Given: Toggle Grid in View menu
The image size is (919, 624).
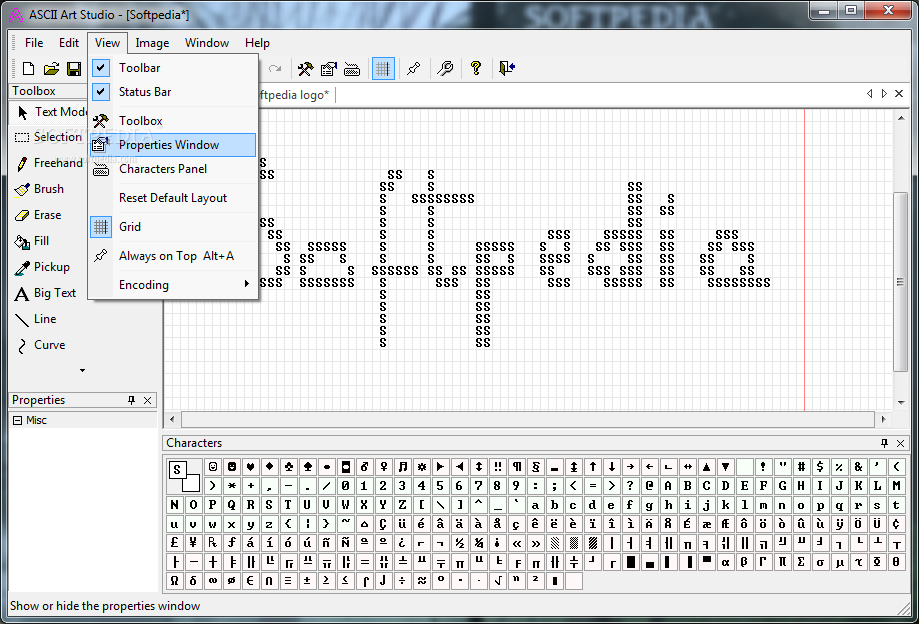Looking at the screenshot, I should click(173, 227).
